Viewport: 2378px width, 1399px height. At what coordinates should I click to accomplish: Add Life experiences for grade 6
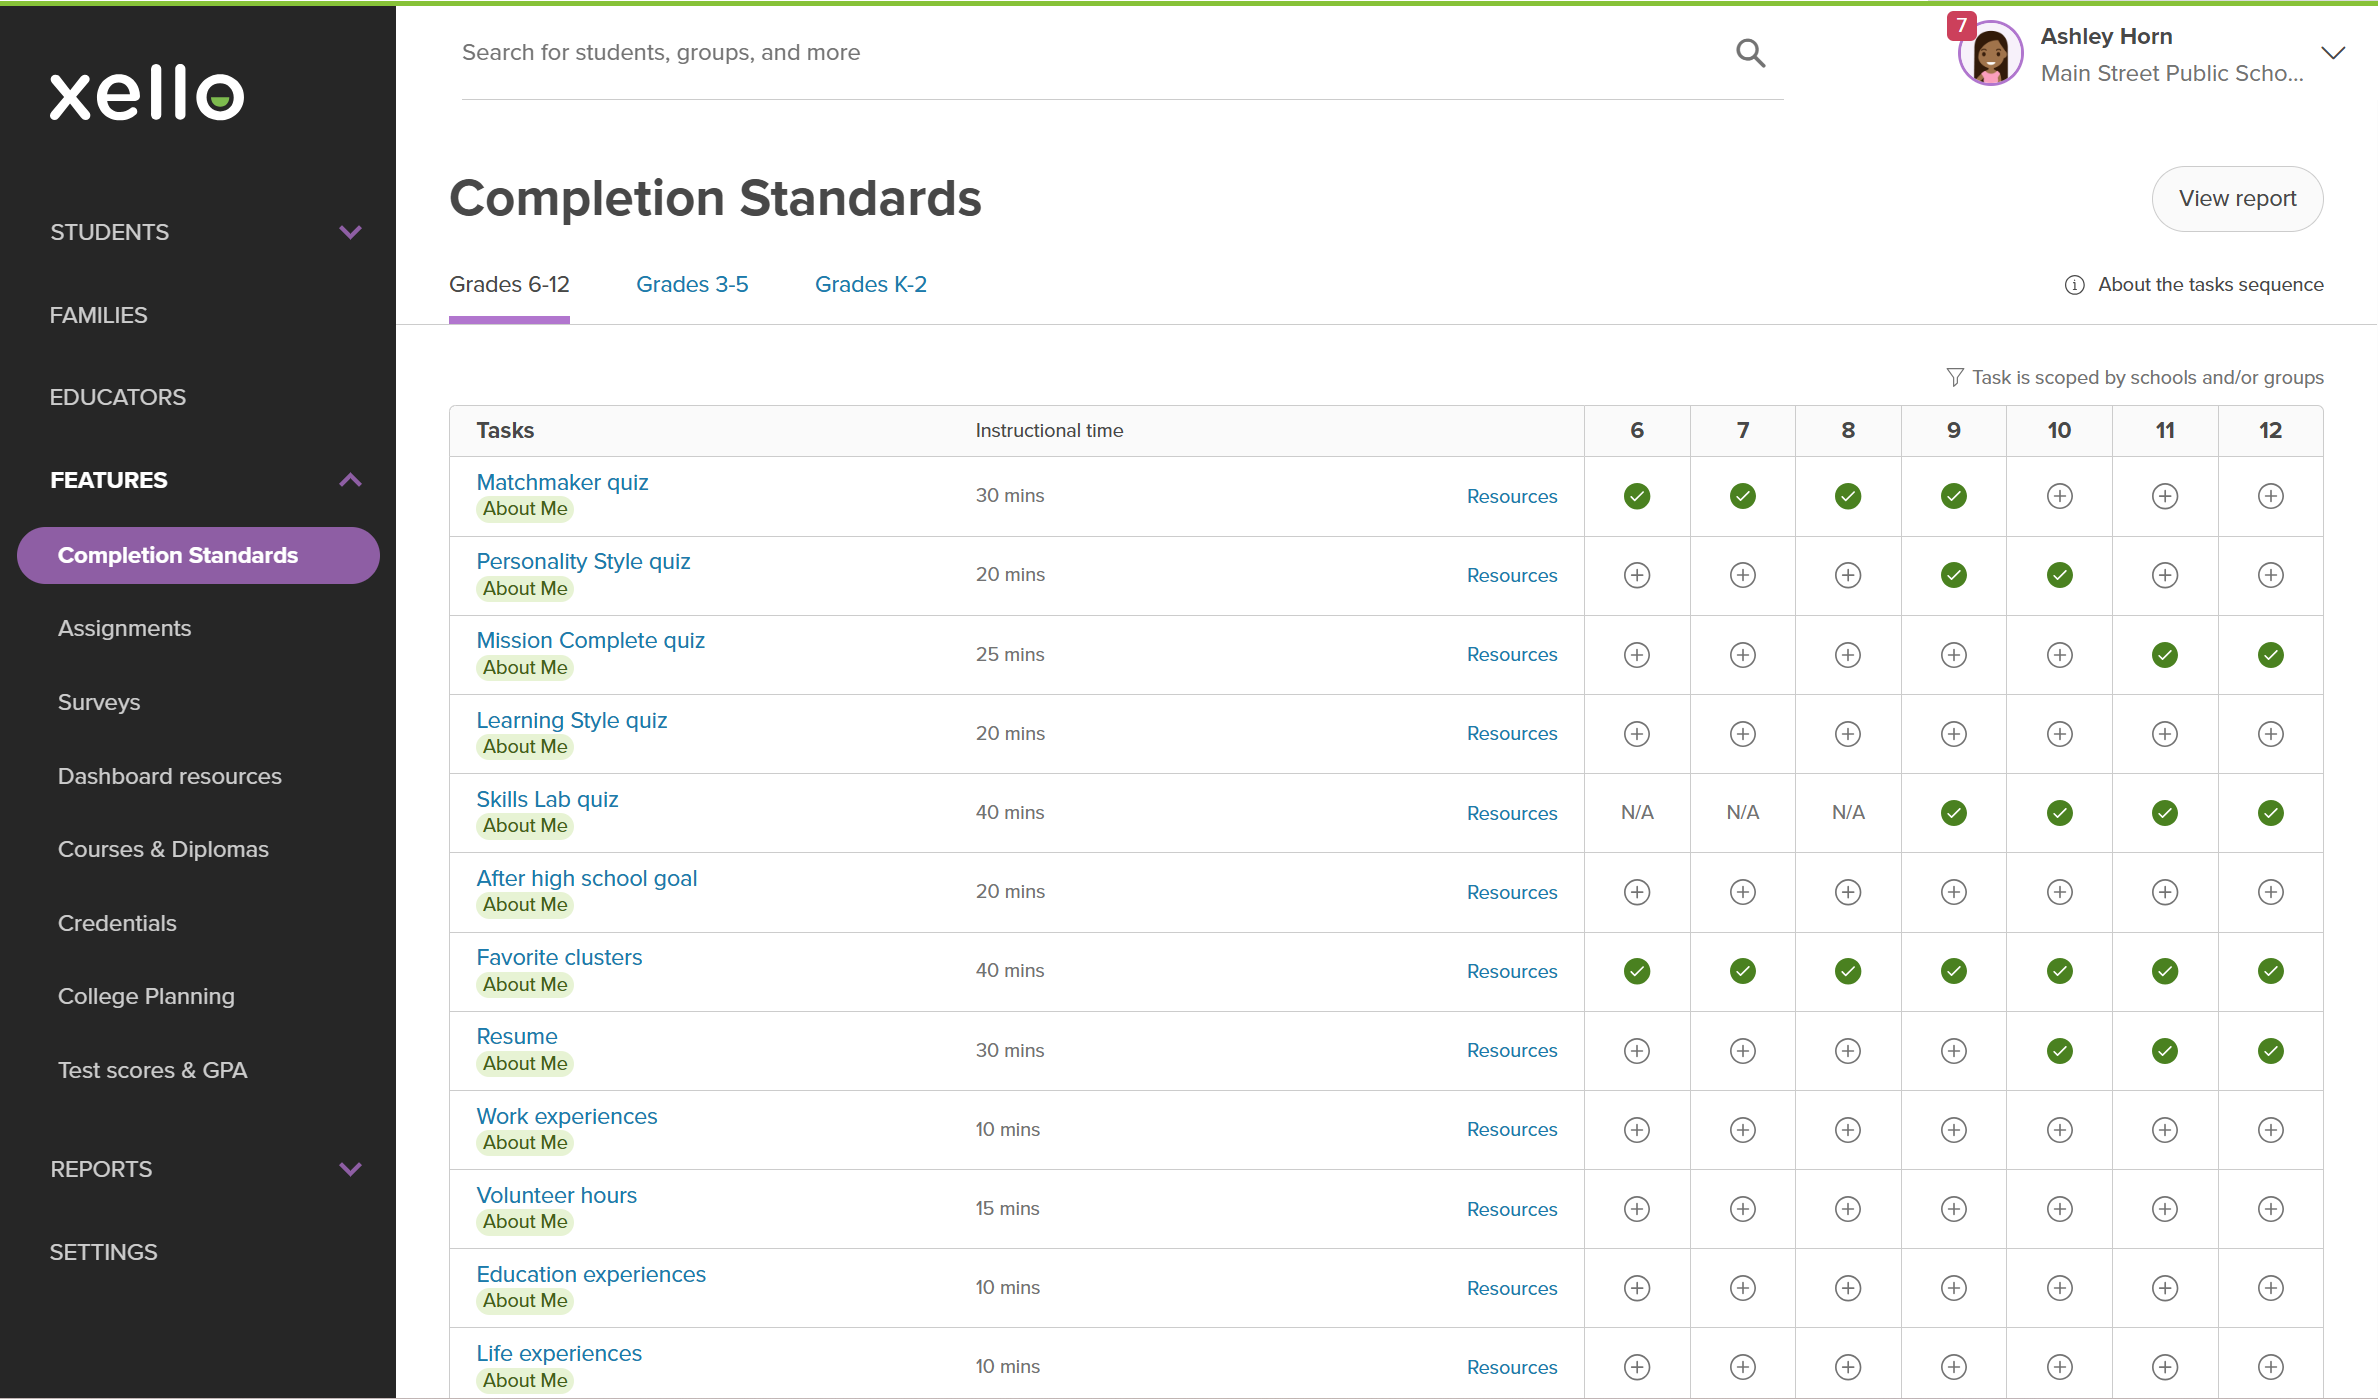tap(1637, 1367)
